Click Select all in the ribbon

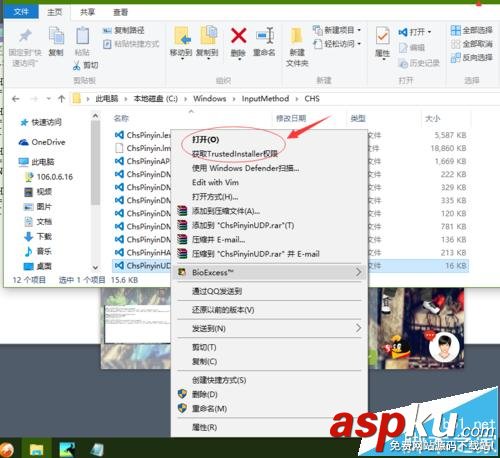point(471,30)
